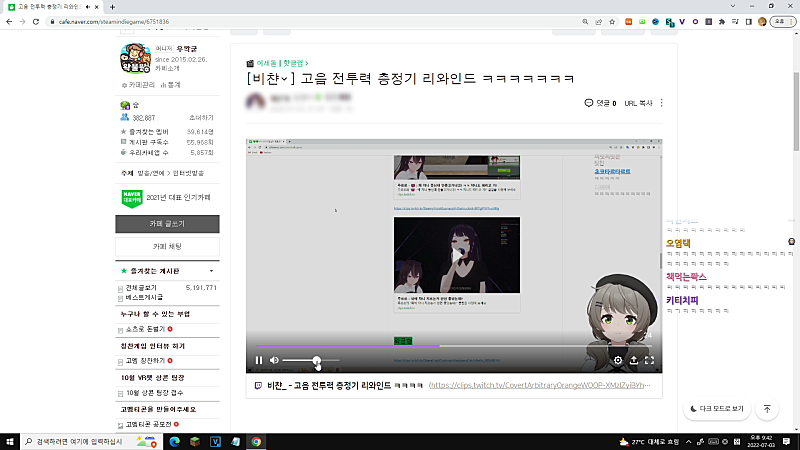Open the notification center icon
This screenshot has width=800, height=450.
[786, 442]
